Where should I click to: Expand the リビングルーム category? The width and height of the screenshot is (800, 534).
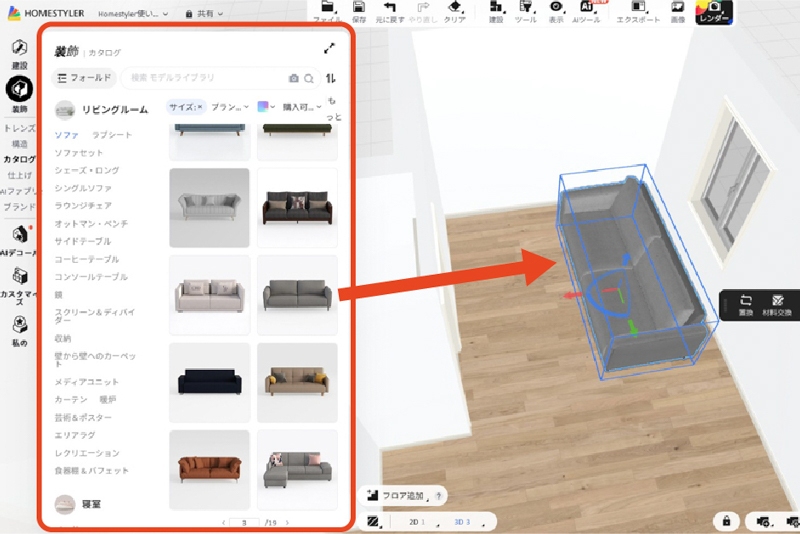tap(102, 110)
